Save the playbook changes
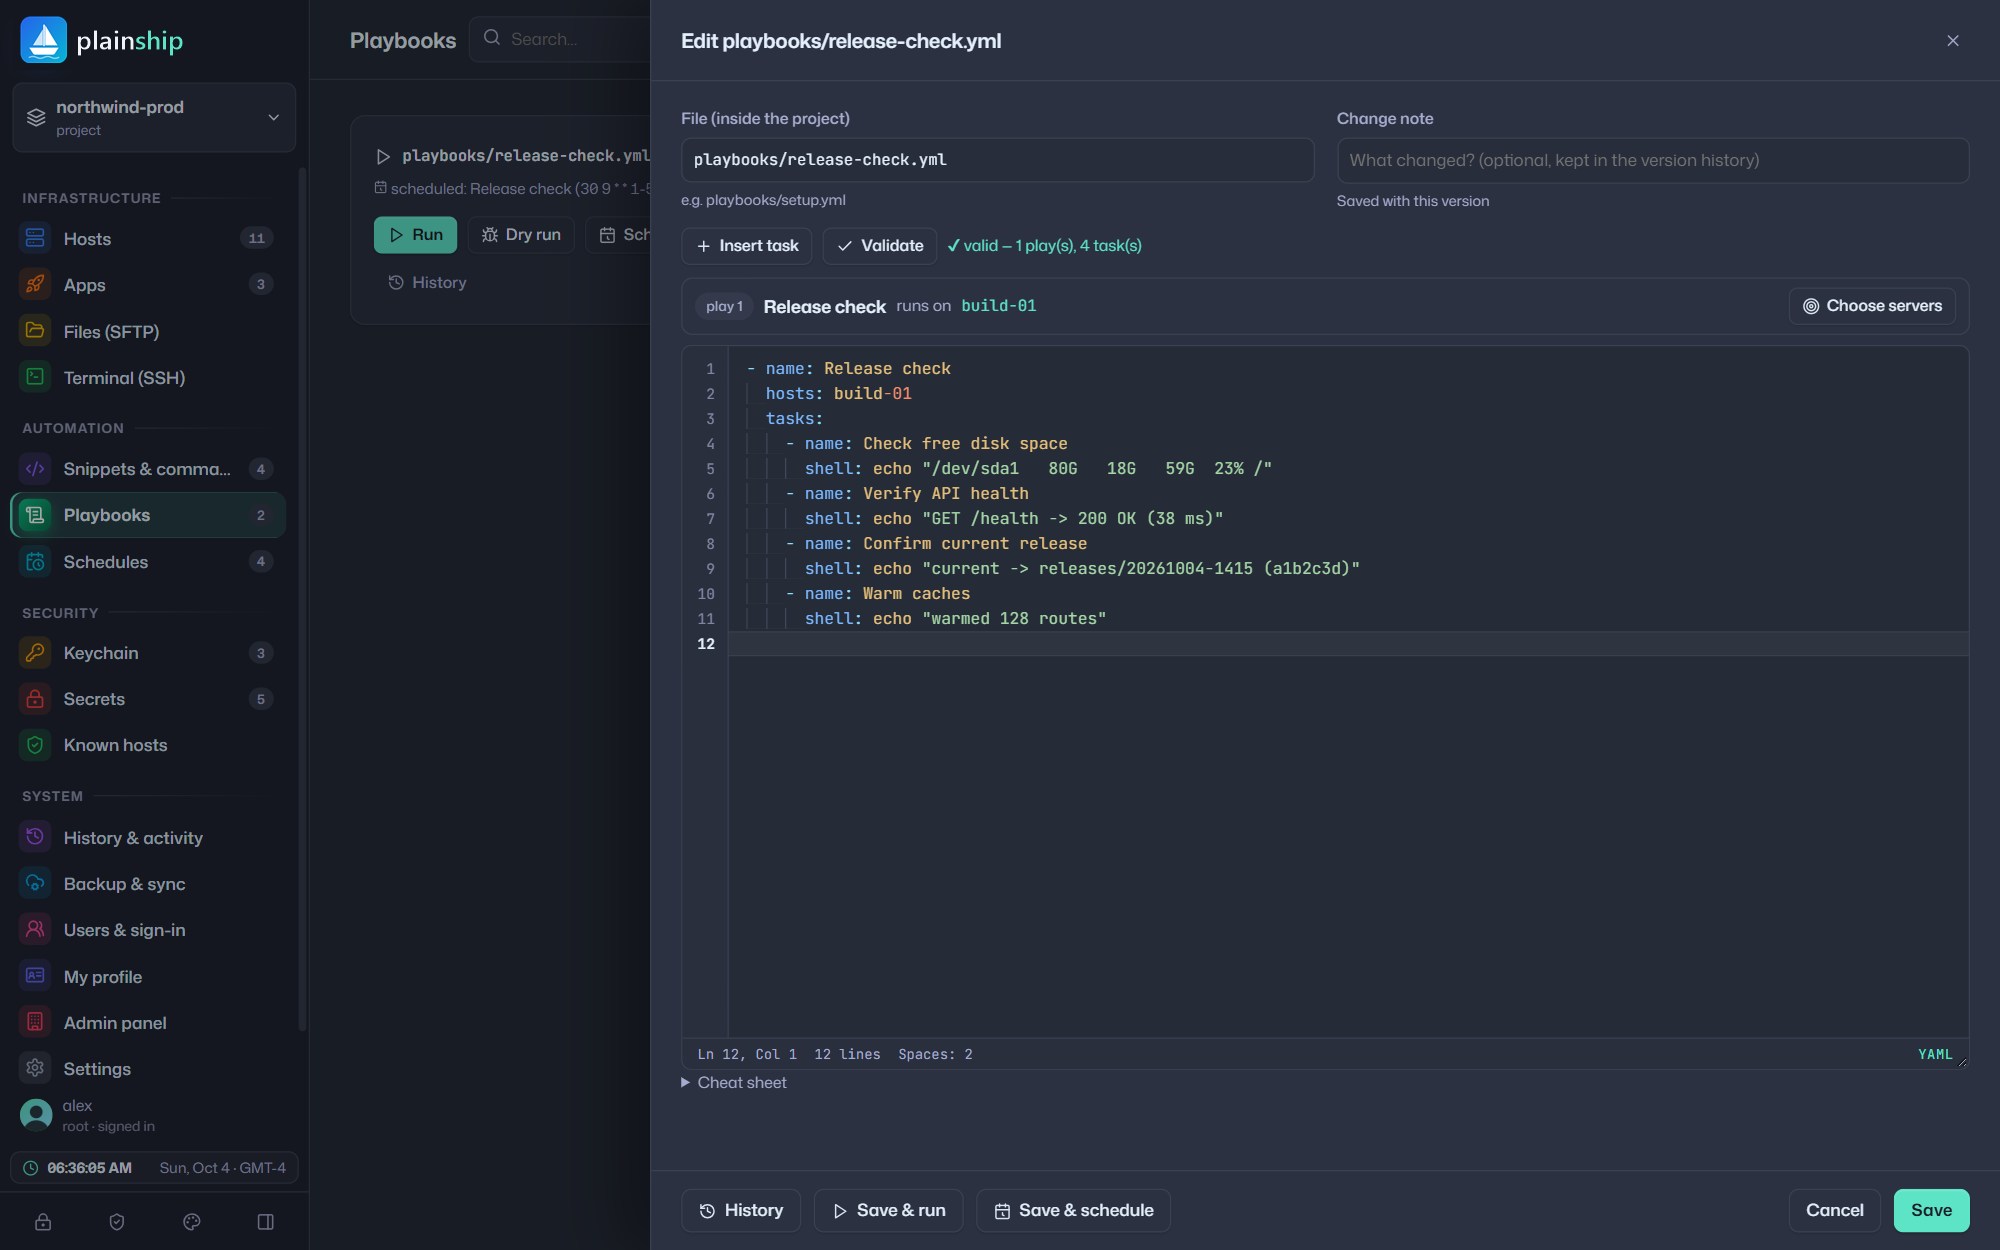 (1931, 1210)
